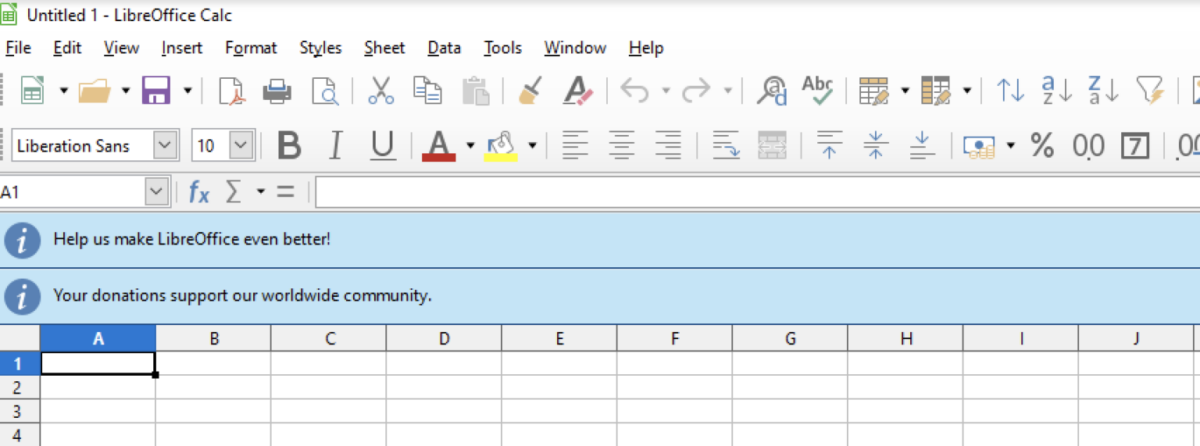The height and width of the screenshot is (446, 1200).
Task: Sort descending Z to A
Action: point(1104,91)
